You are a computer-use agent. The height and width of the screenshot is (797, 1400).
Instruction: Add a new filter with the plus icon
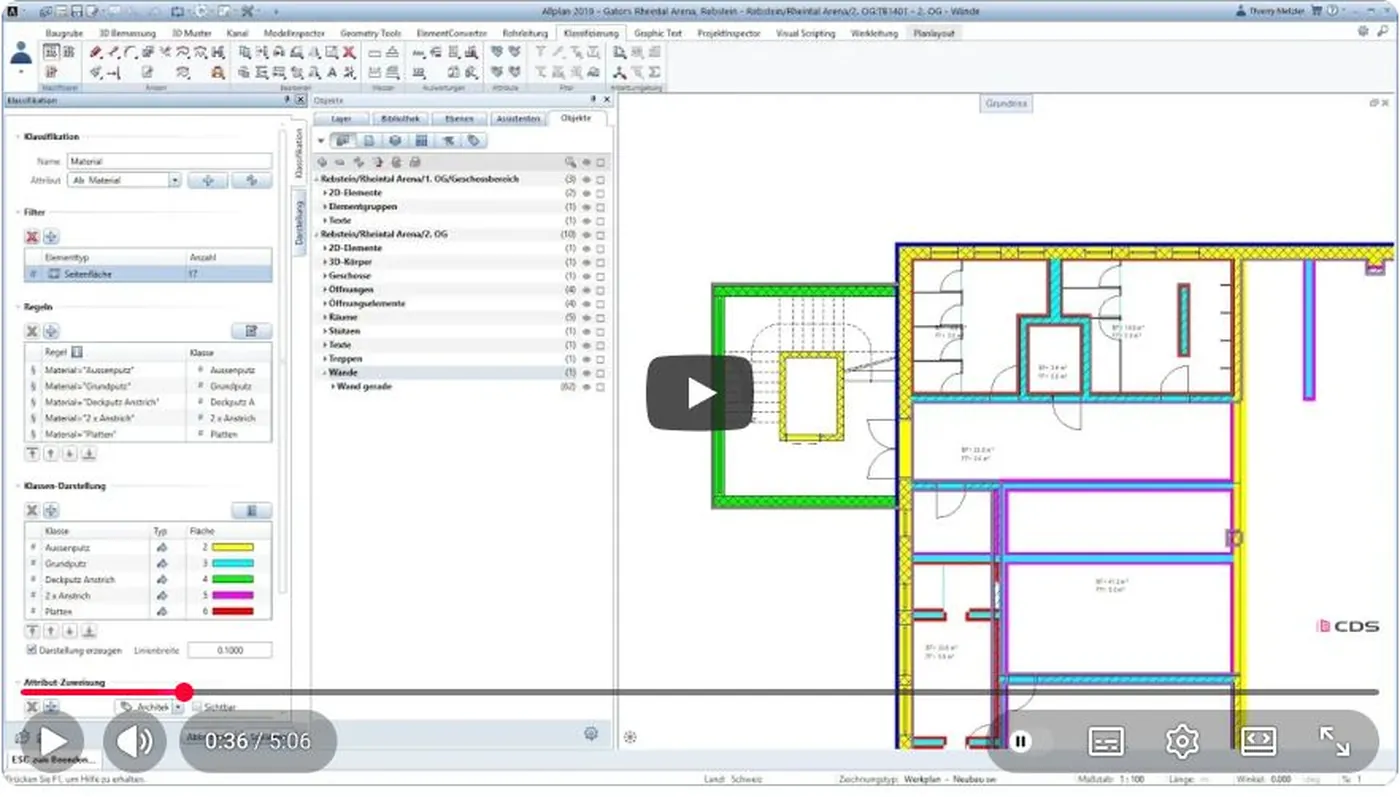coord(51,237)
